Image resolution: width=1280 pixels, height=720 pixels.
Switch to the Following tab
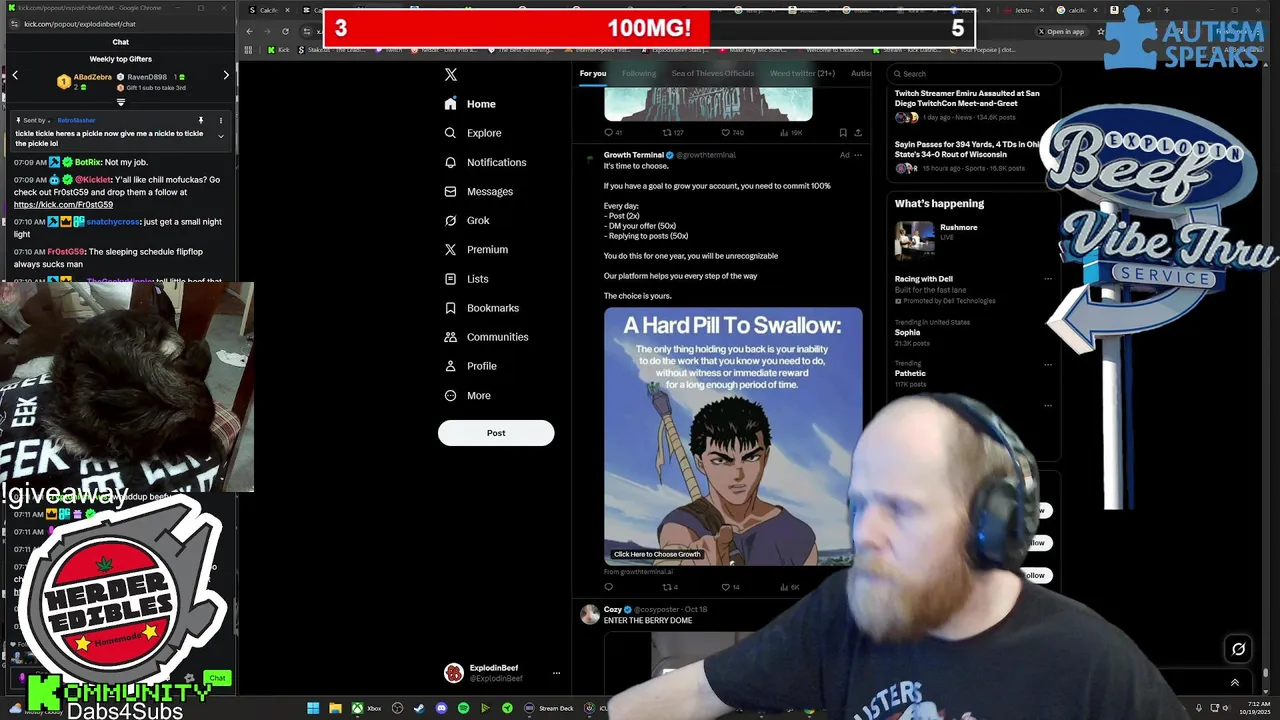[x=639, y=73]
